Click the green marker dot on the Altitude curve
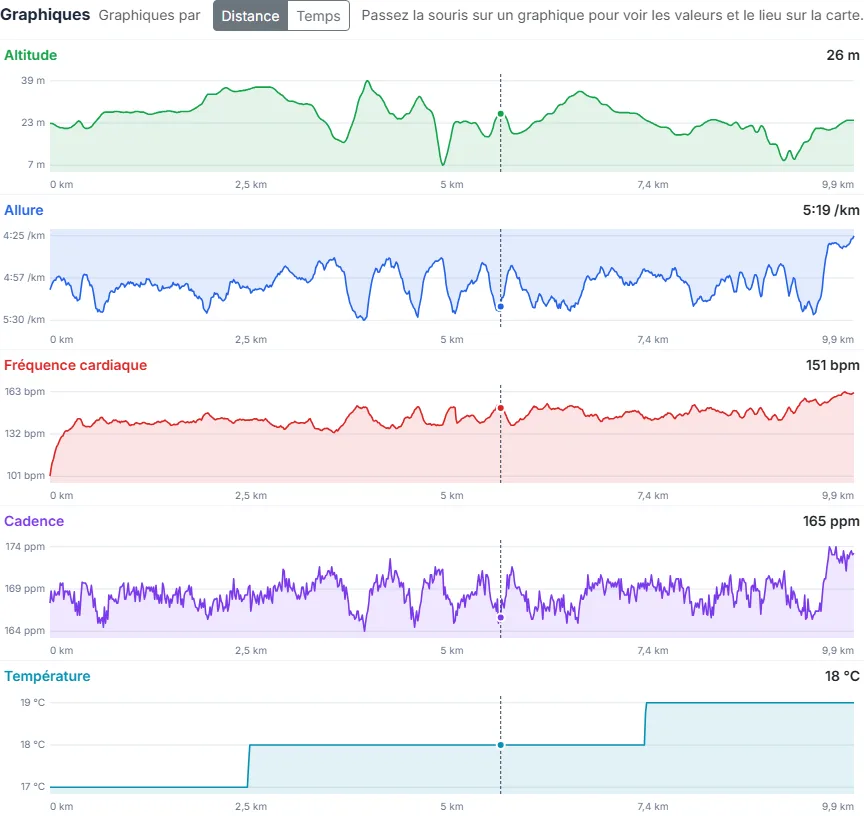The height and width of the screenshot is (816, 864). (x=500, y=114)
